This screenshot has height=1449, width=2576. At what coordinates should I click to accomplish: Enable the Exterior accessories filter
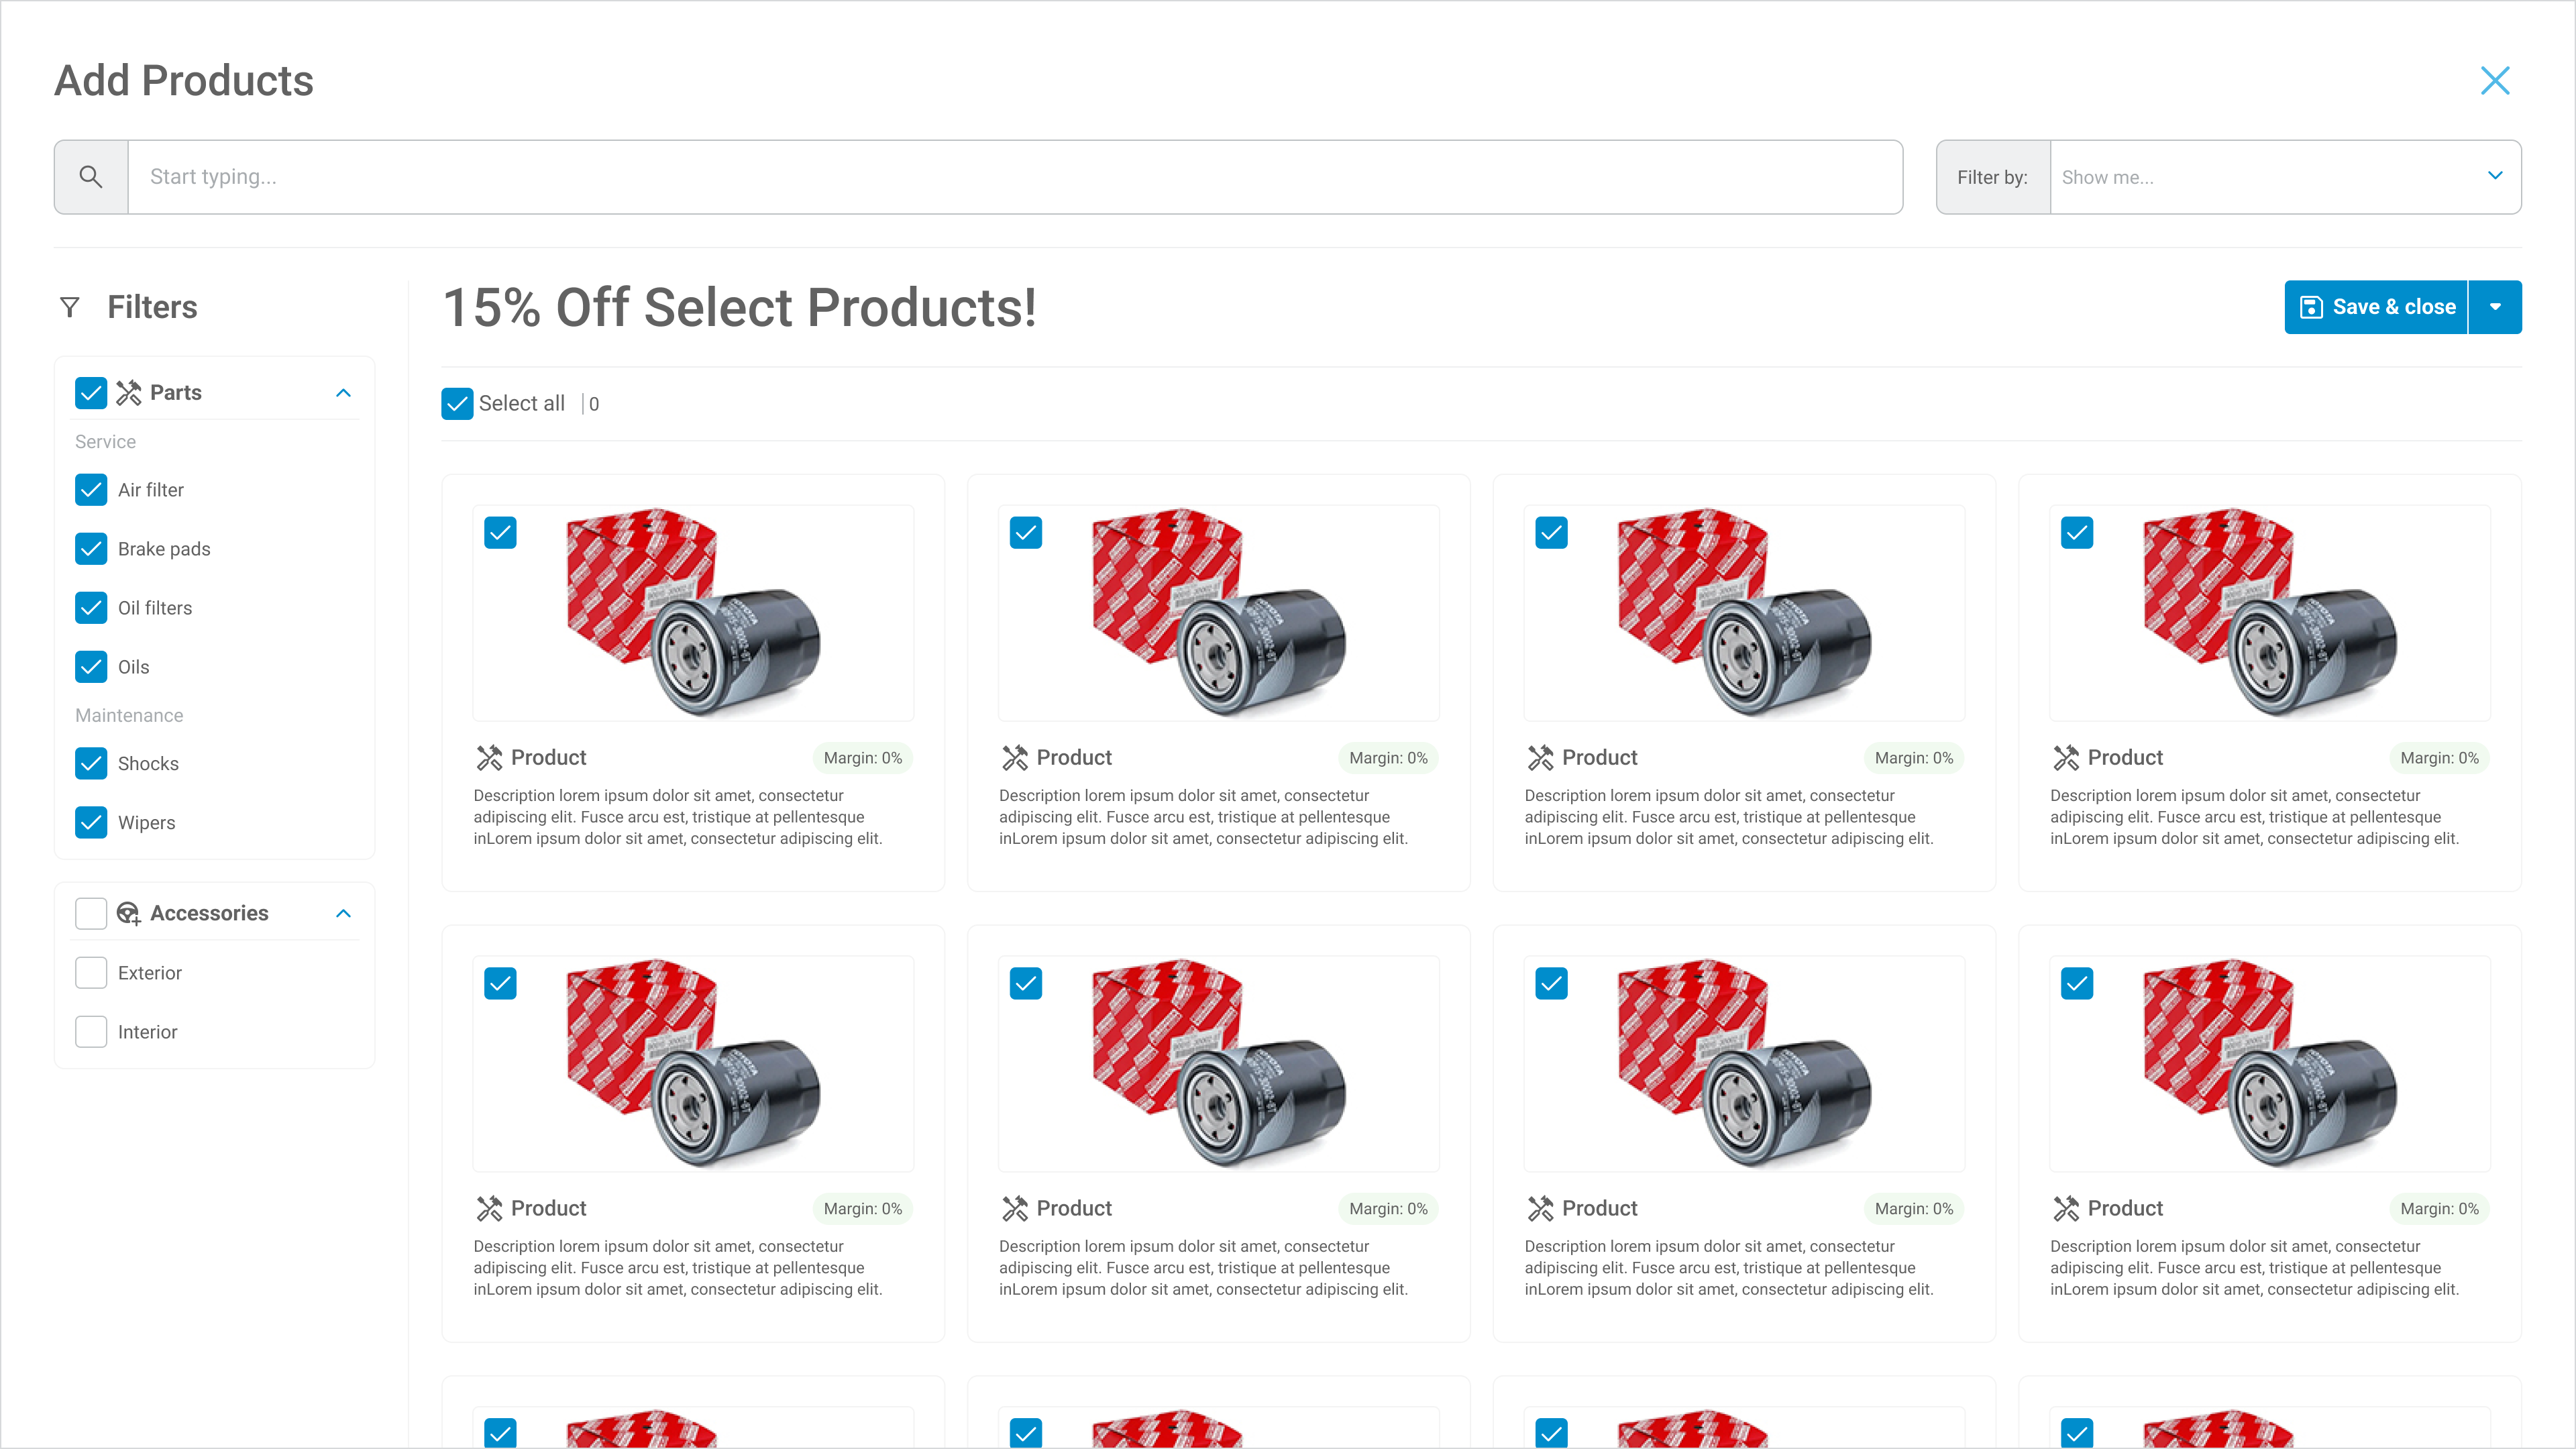91,973
